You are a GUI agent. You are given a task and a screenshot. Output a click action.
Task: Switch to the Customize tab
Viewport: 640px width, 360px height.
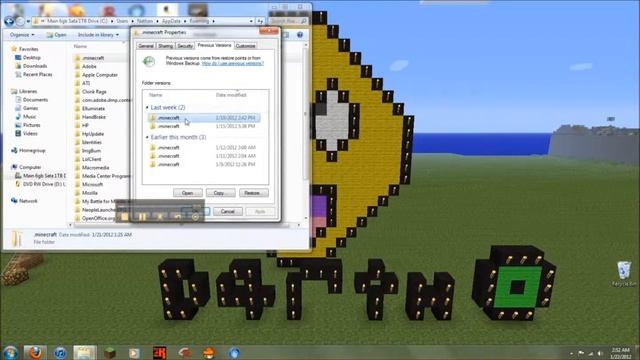pyautogui.click(x=246, y=46)
